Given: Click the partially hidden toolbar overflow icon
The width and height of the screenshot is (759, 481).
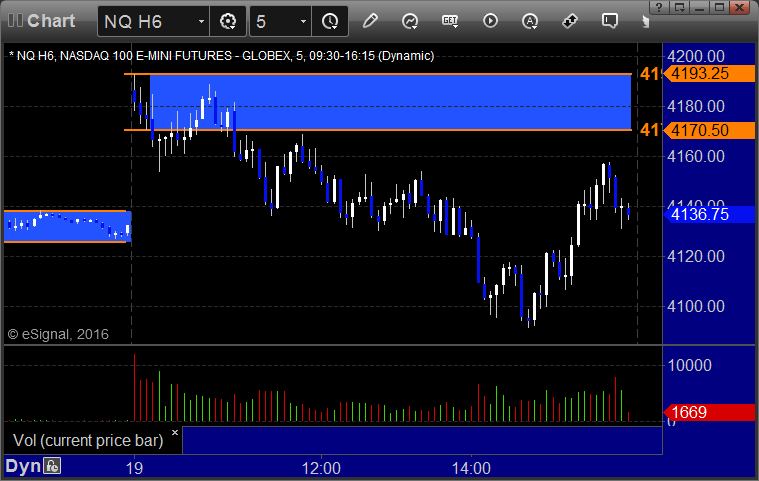Looking at the screenshot, I should click(645, 21).
